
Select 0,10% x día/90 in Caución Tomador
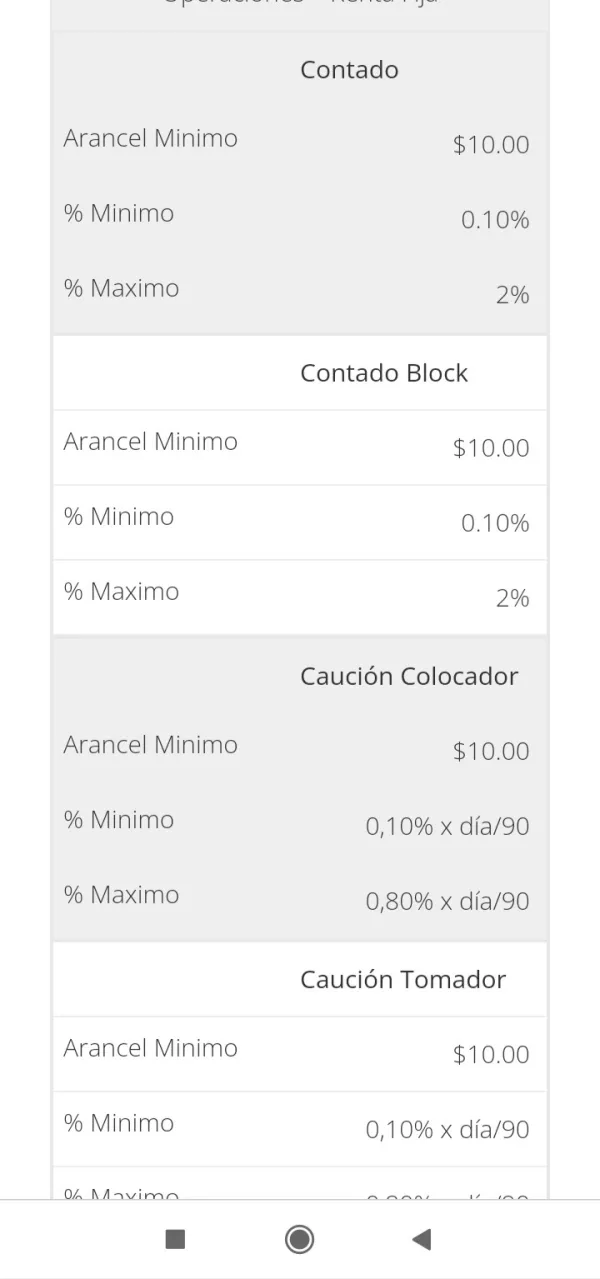[x=447, y=1129]
